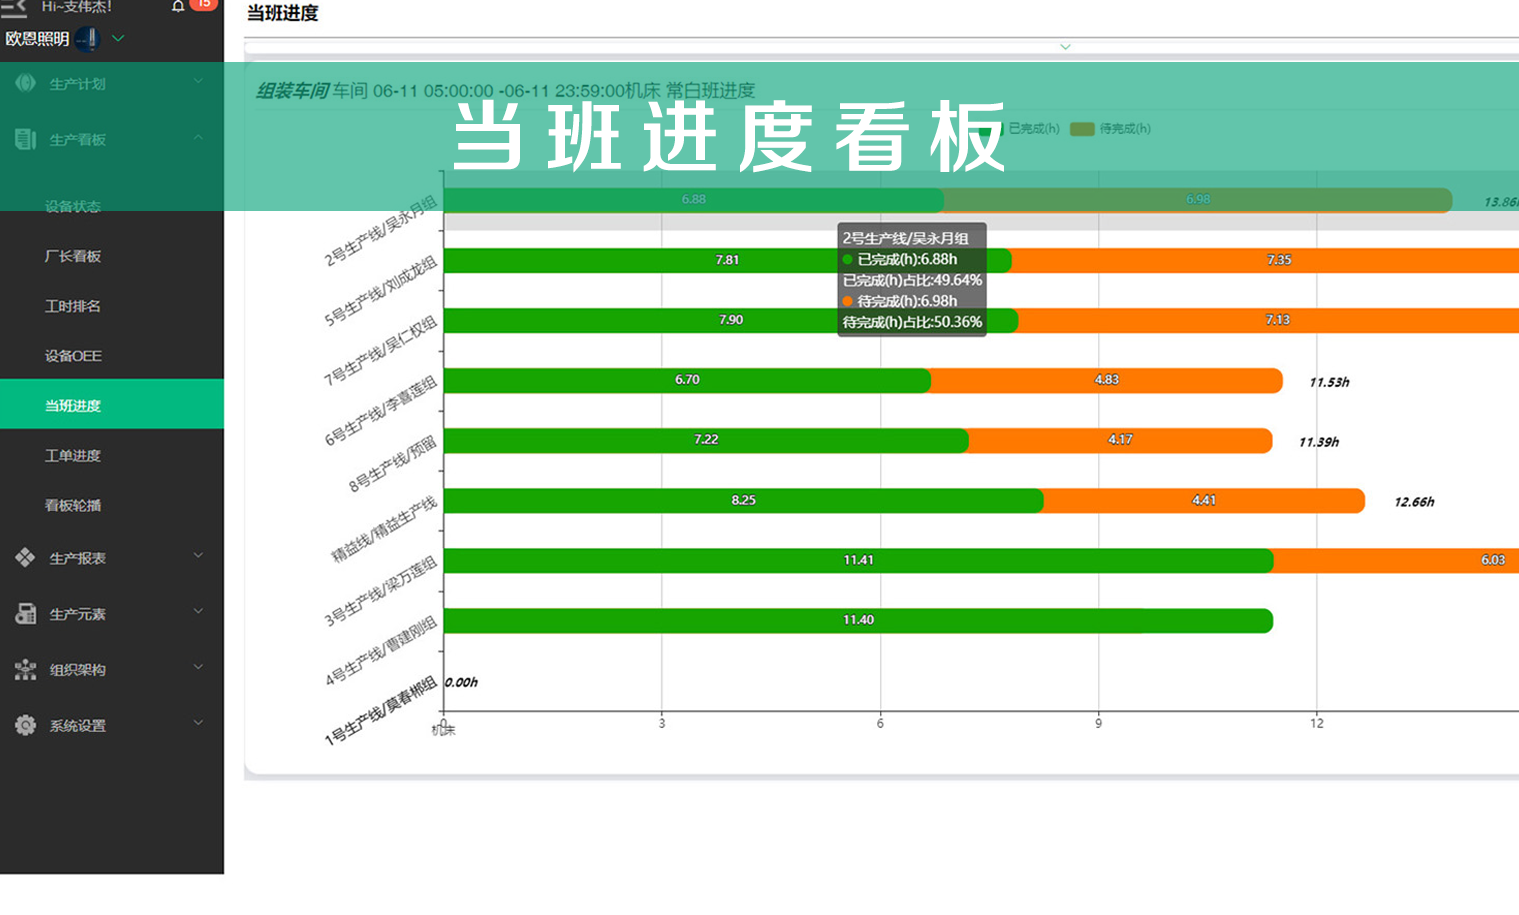The image size is (1519, 915).
Task: Expand the company dropdown next to 欧恩照明
Action: tap(118, 39)
